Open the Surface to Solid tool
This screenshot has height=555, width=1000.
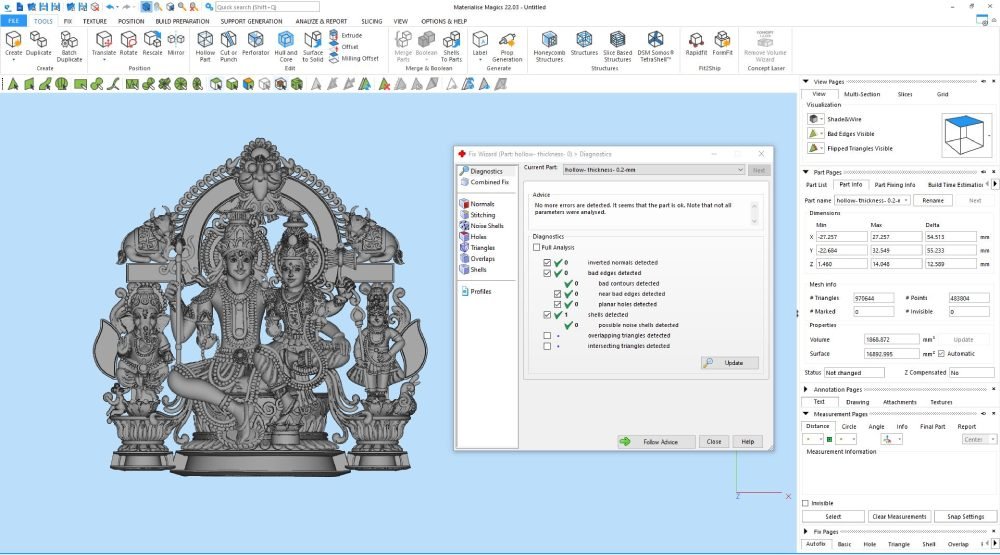click(312, 47)
